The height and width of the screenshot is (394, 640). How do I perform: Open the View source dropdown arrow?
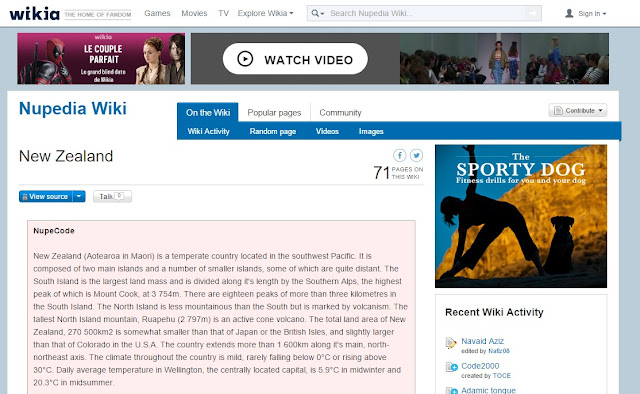pyautogui.click(x=79, y=196)
